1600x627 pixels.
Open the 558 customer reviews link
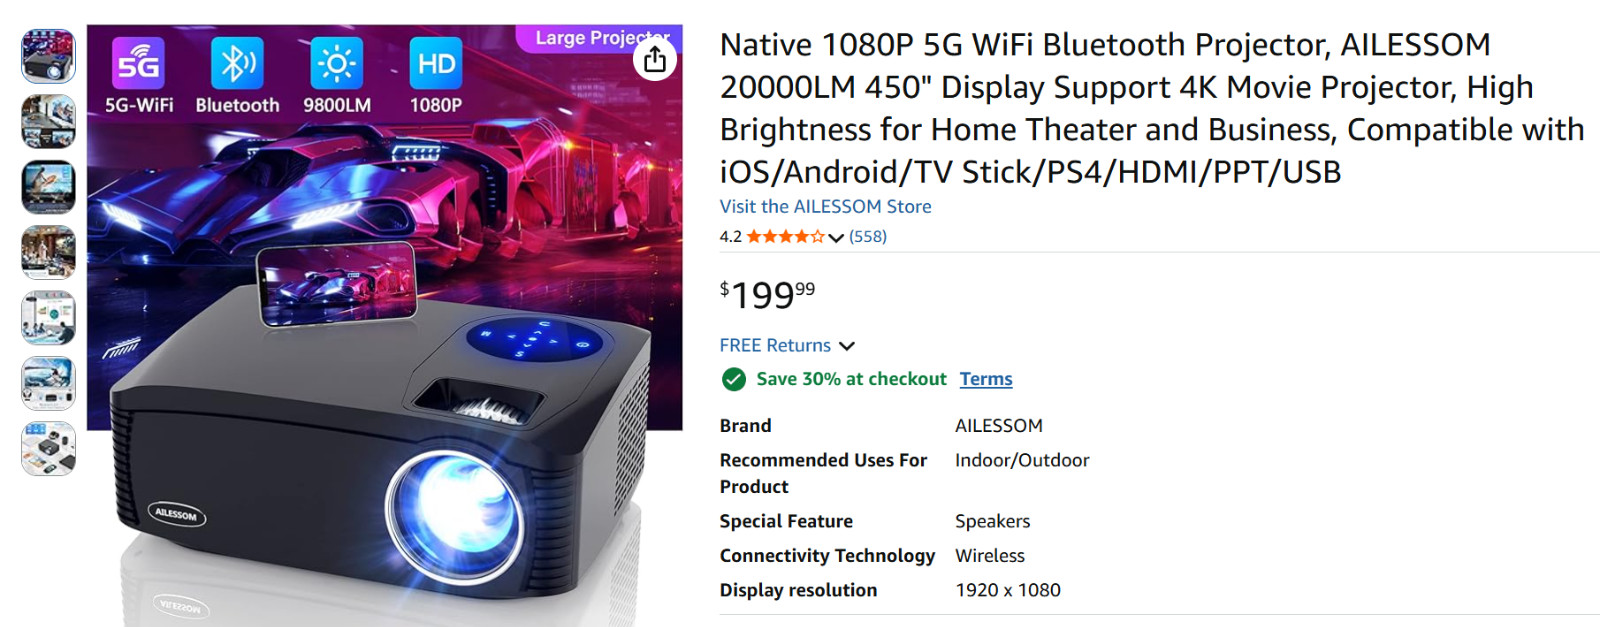[x=868, y=237]
